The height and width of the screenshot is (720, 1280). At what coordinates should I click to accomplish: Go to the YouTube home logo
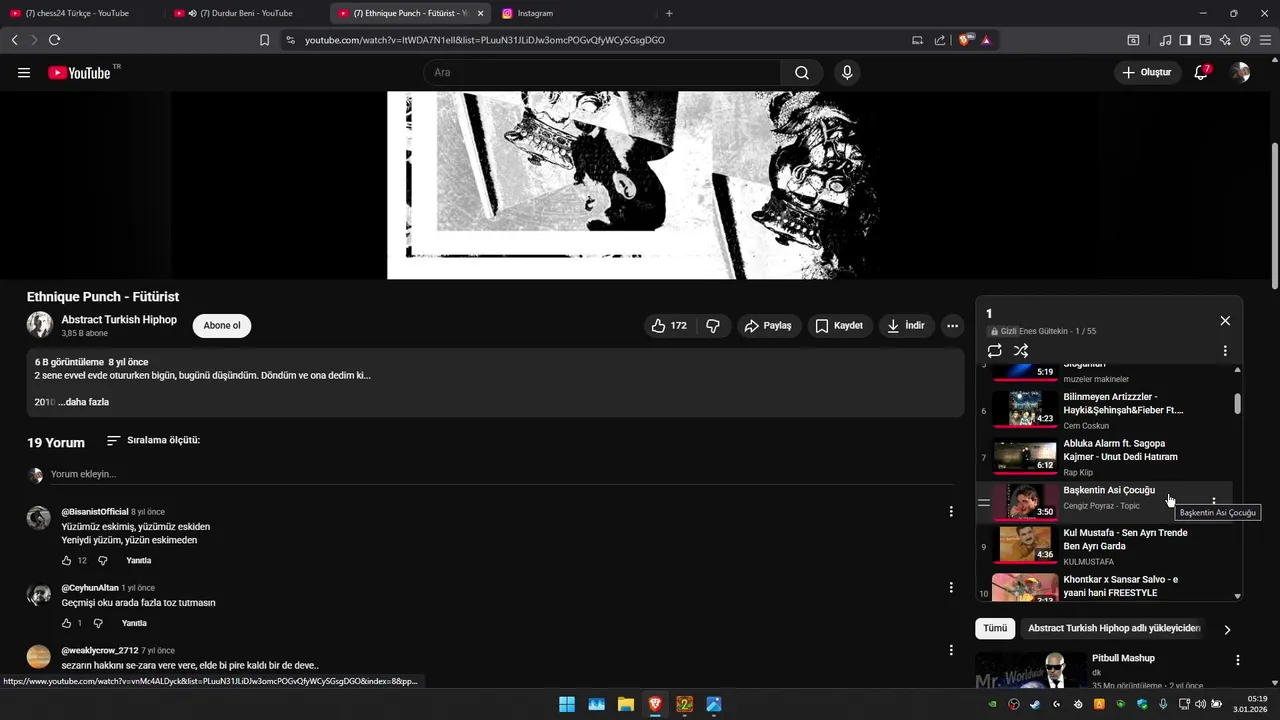click(x=79, y=73)
